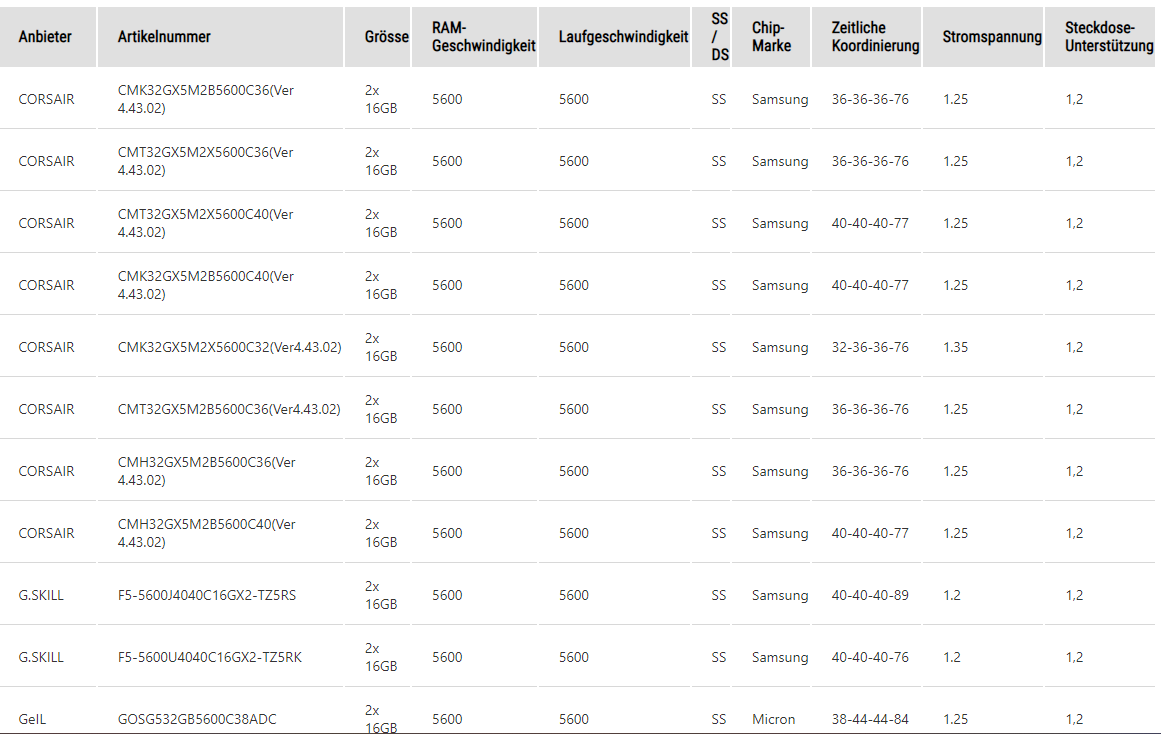Click voltage 1.25 in GeIL row
Viewport: 1161px width, 734px height.
[x=955, y=719]
